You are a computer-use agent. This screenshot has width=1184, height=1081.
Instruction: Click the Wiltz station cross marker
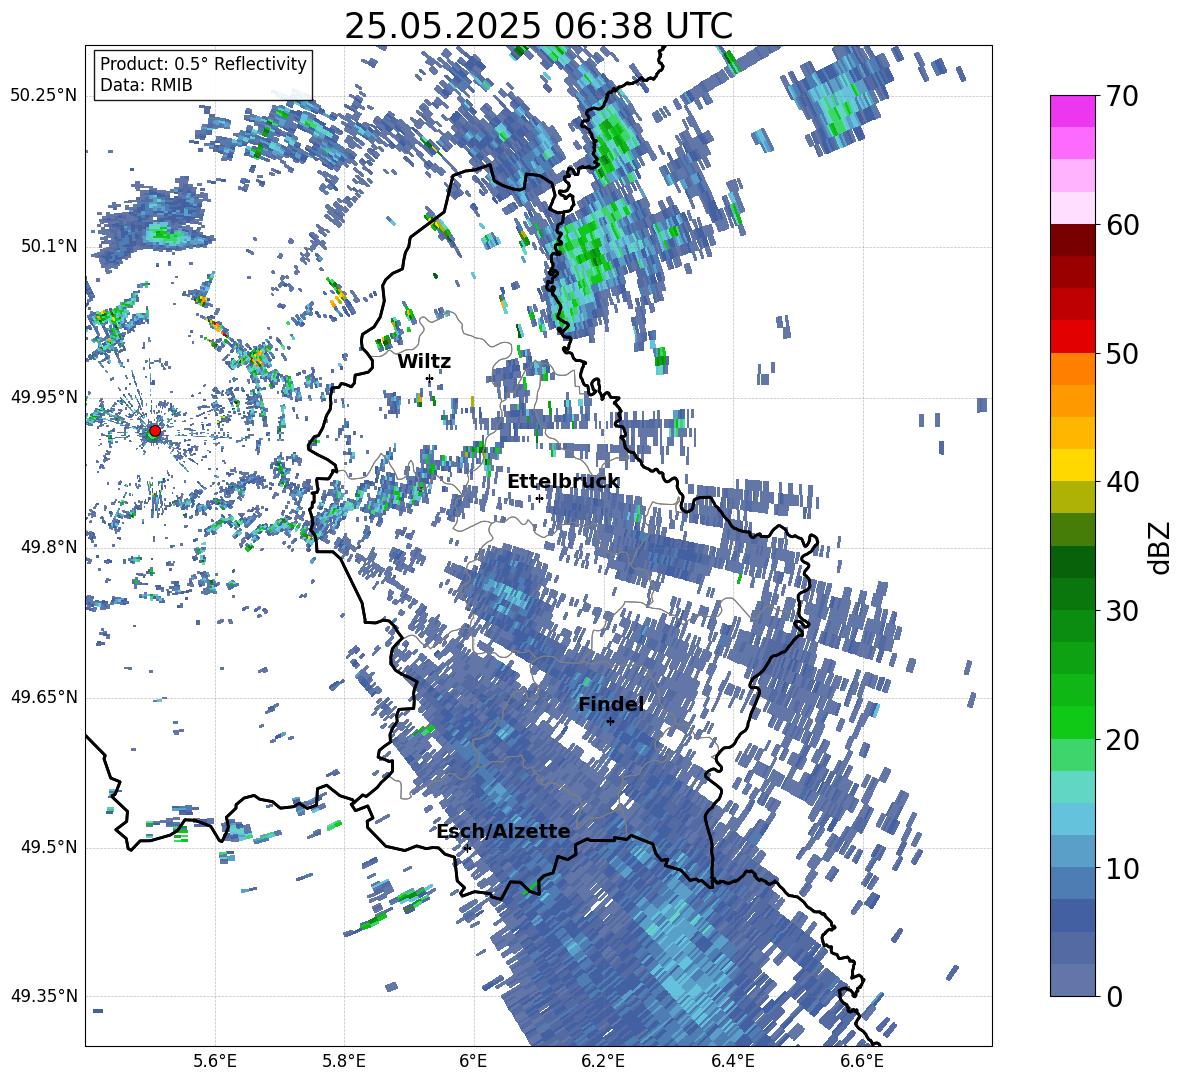[x=430, y=377]
